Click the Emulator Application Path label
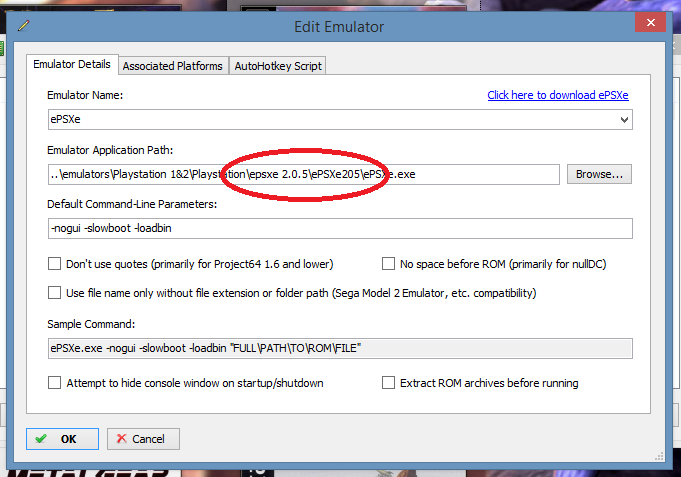 click(x=110, y=150)
